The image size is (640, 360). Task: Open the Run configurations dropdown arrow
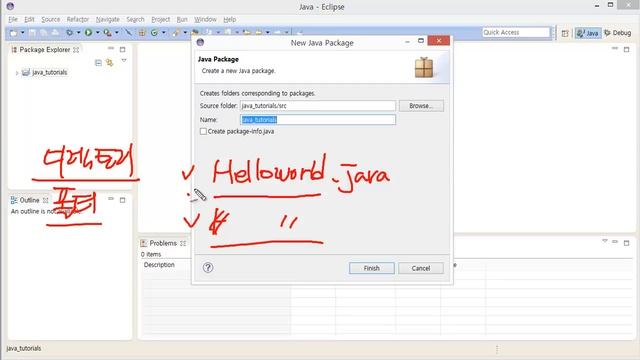98,32
